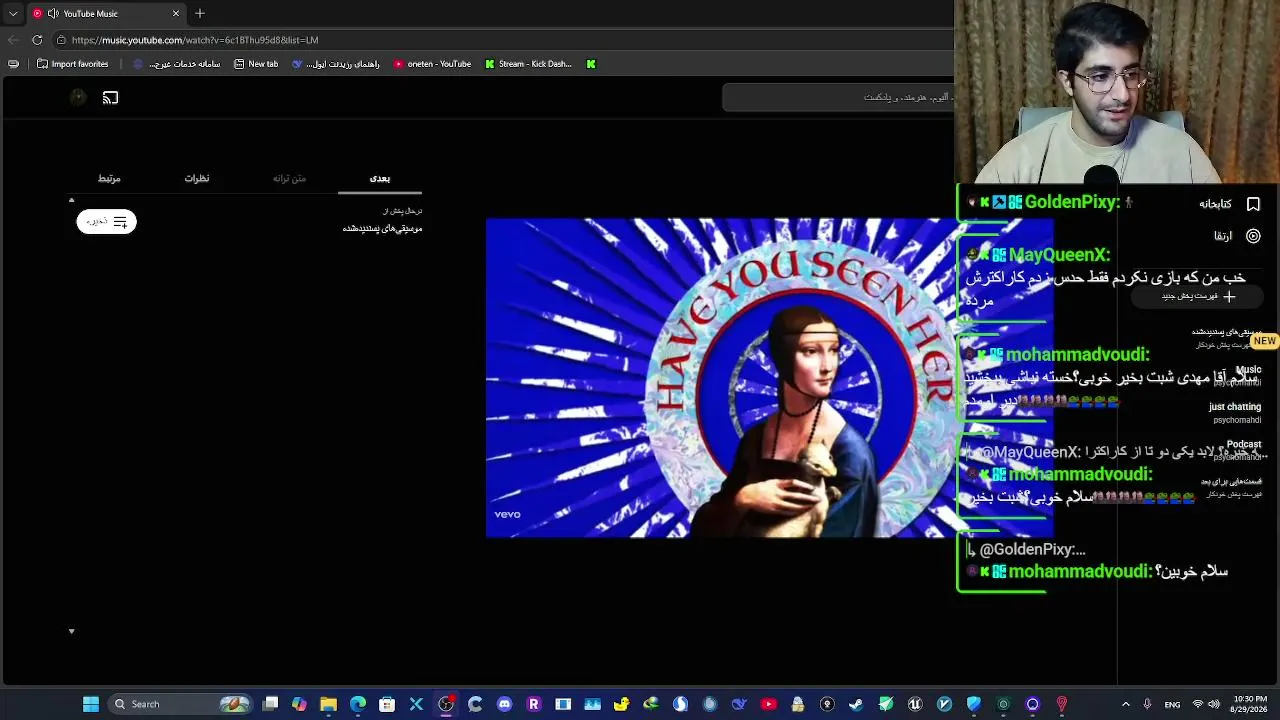
Task: Open the red YouTube taskbar icon
Action: pyautogui.click(x=768, y=704)
